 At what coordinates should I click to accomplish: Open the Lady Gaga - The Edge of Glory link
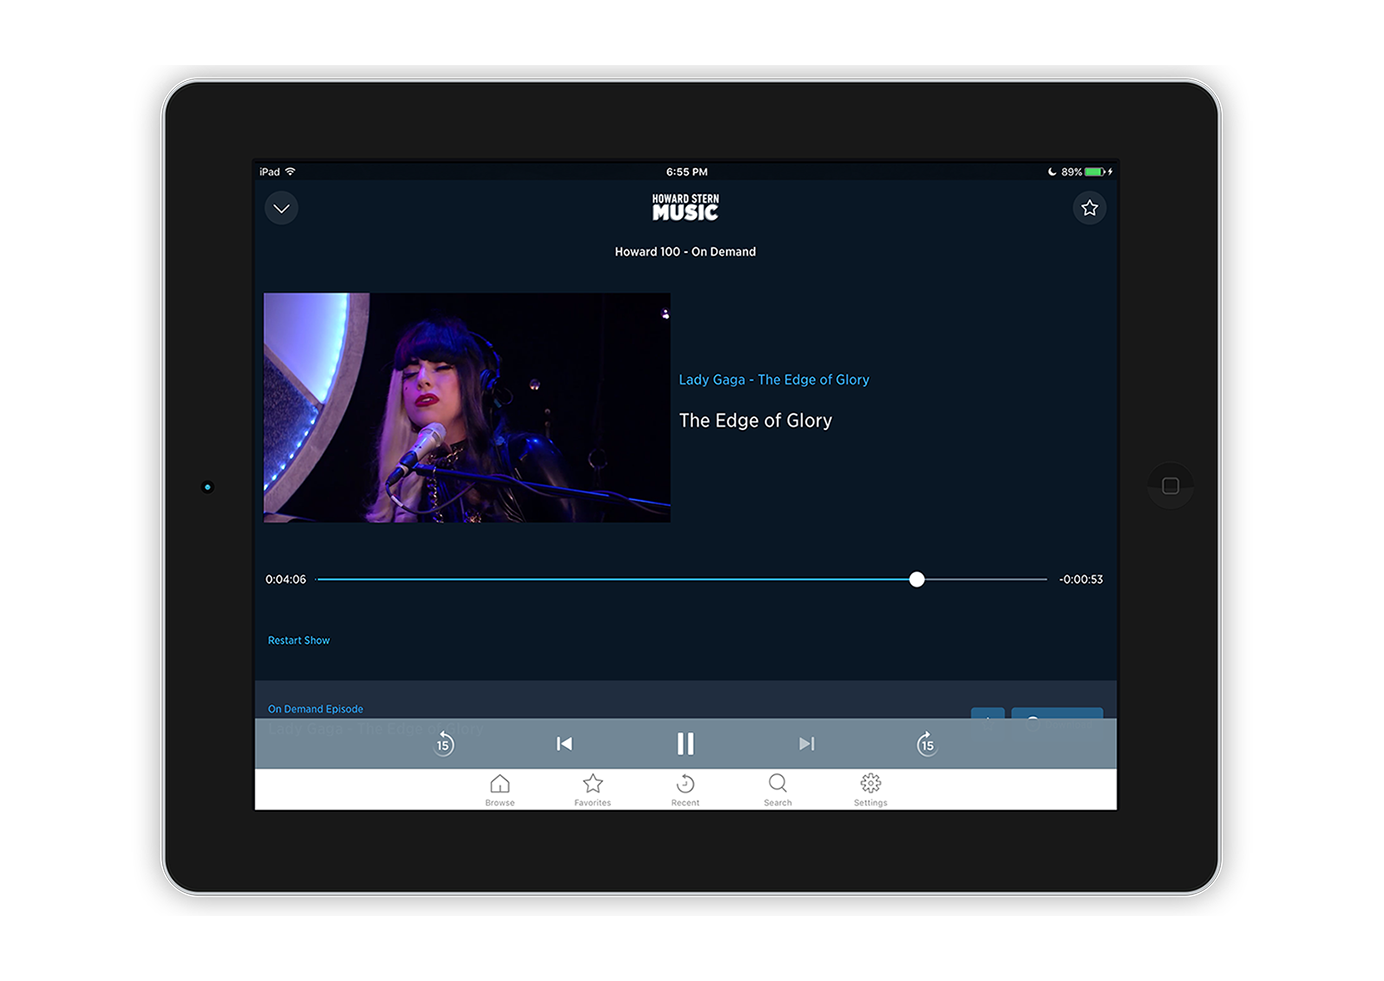point(774,380)
